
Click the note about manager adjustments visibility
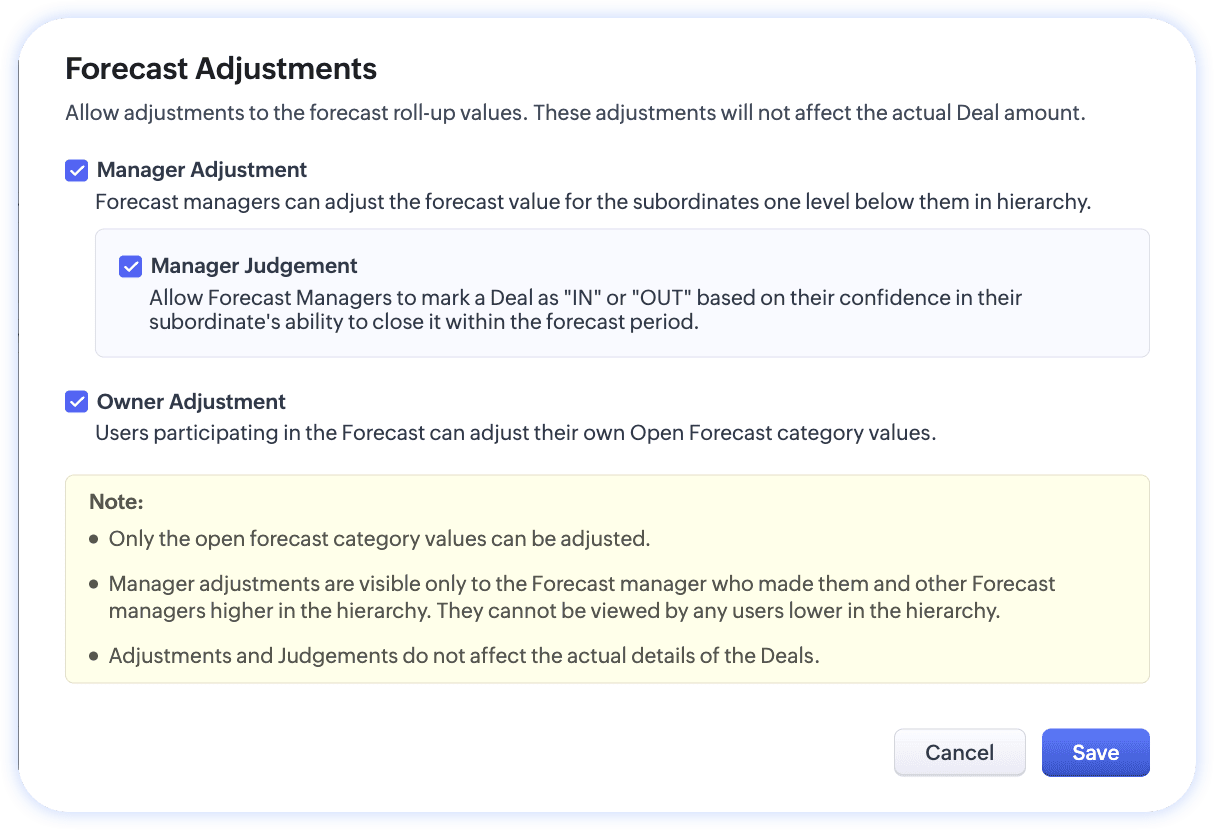(581, 597)
